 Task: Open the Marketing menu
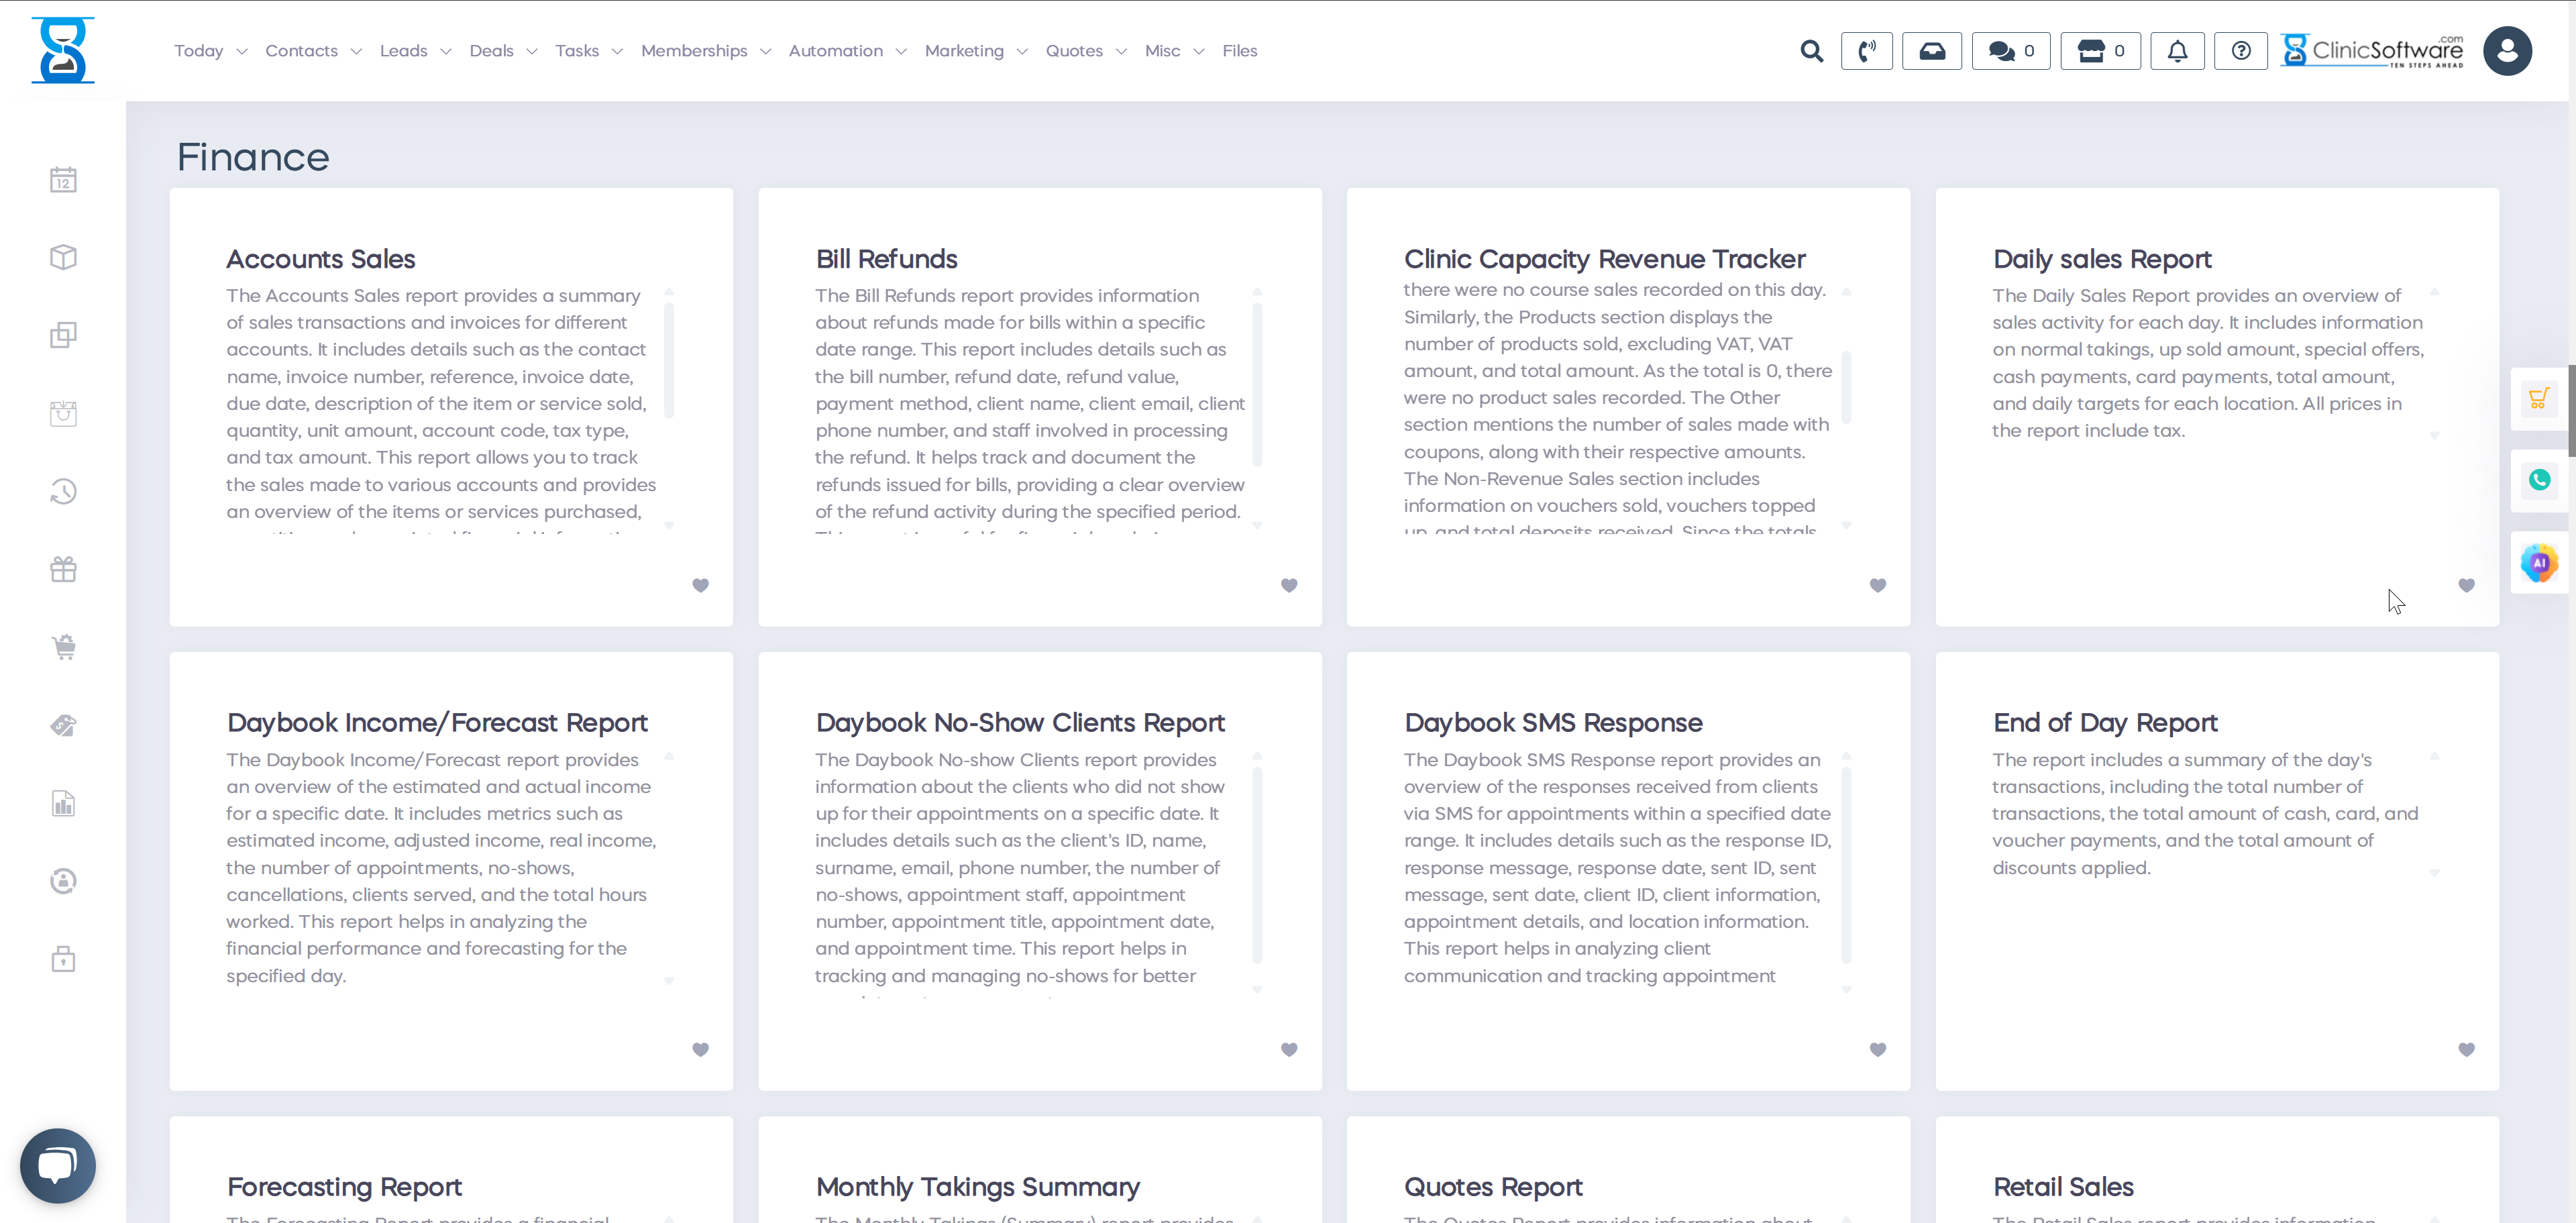coord(964,50)
